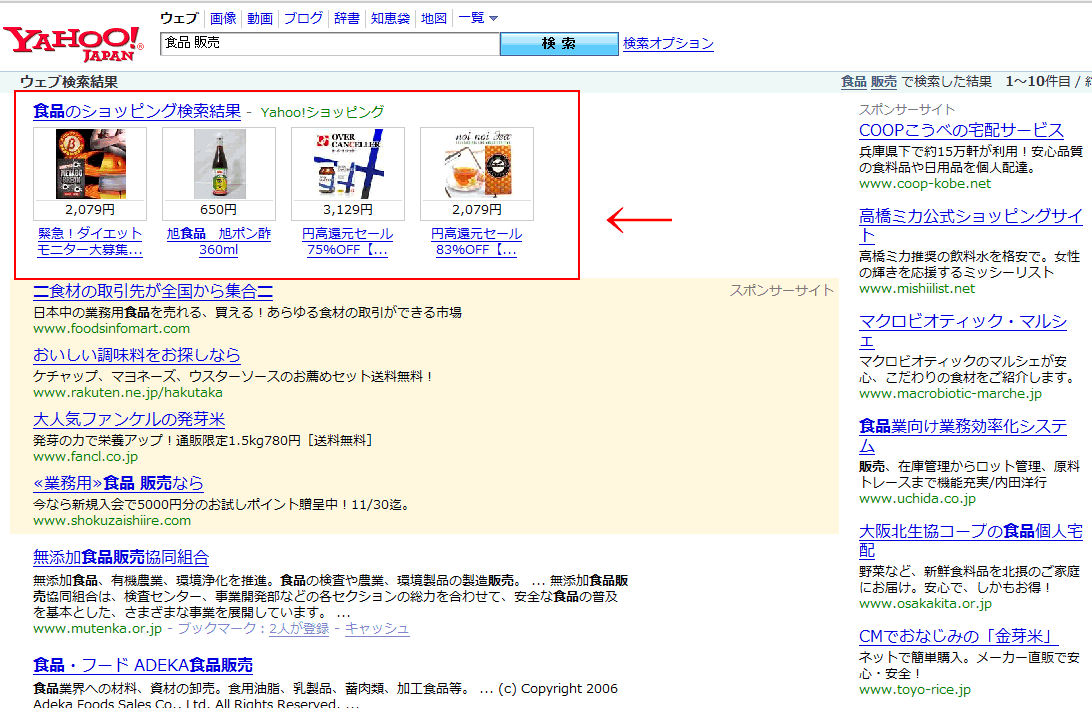Click the www.macrobiotic-marche.jp URL
Screen dimensions: 1092x708
point(950,394)
